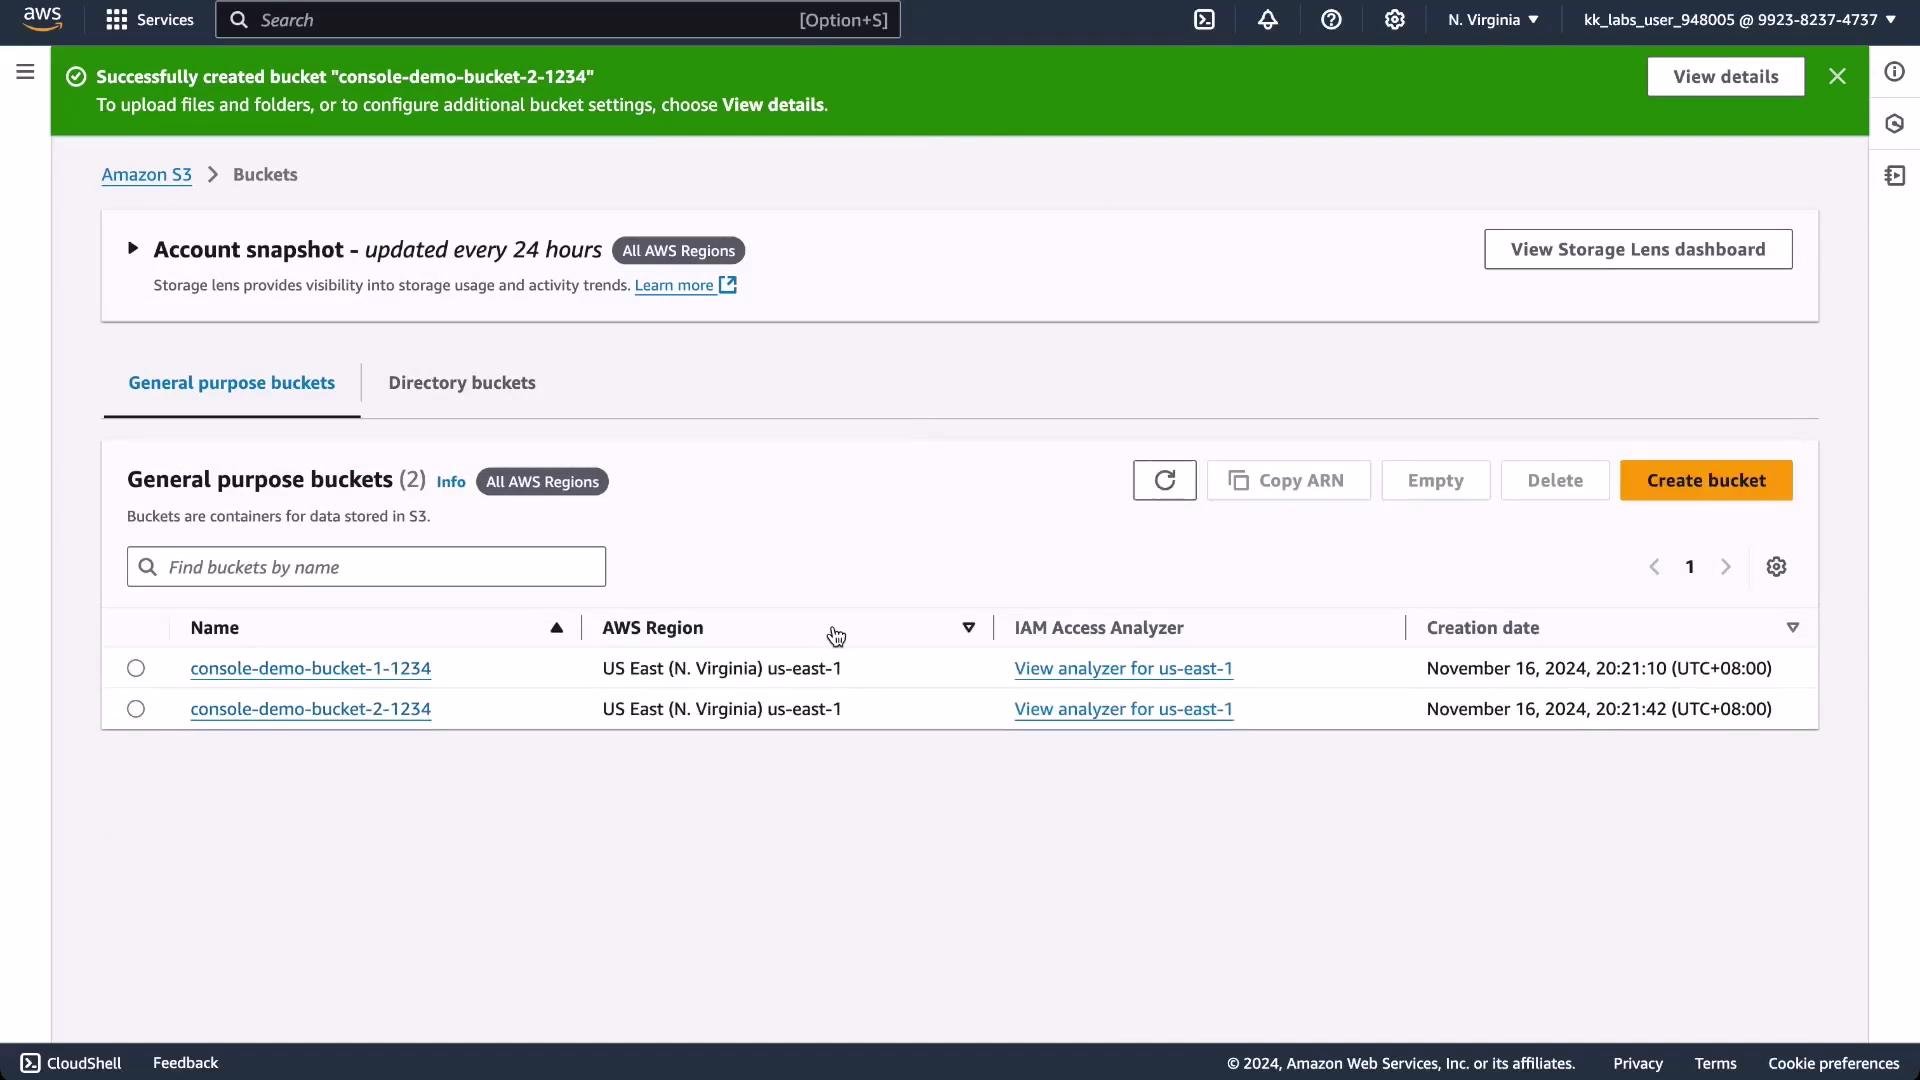Open the Info link beside bucket count
Image resolution: width=1920 pixels, height=1080 pixels.
pos(451,481)
